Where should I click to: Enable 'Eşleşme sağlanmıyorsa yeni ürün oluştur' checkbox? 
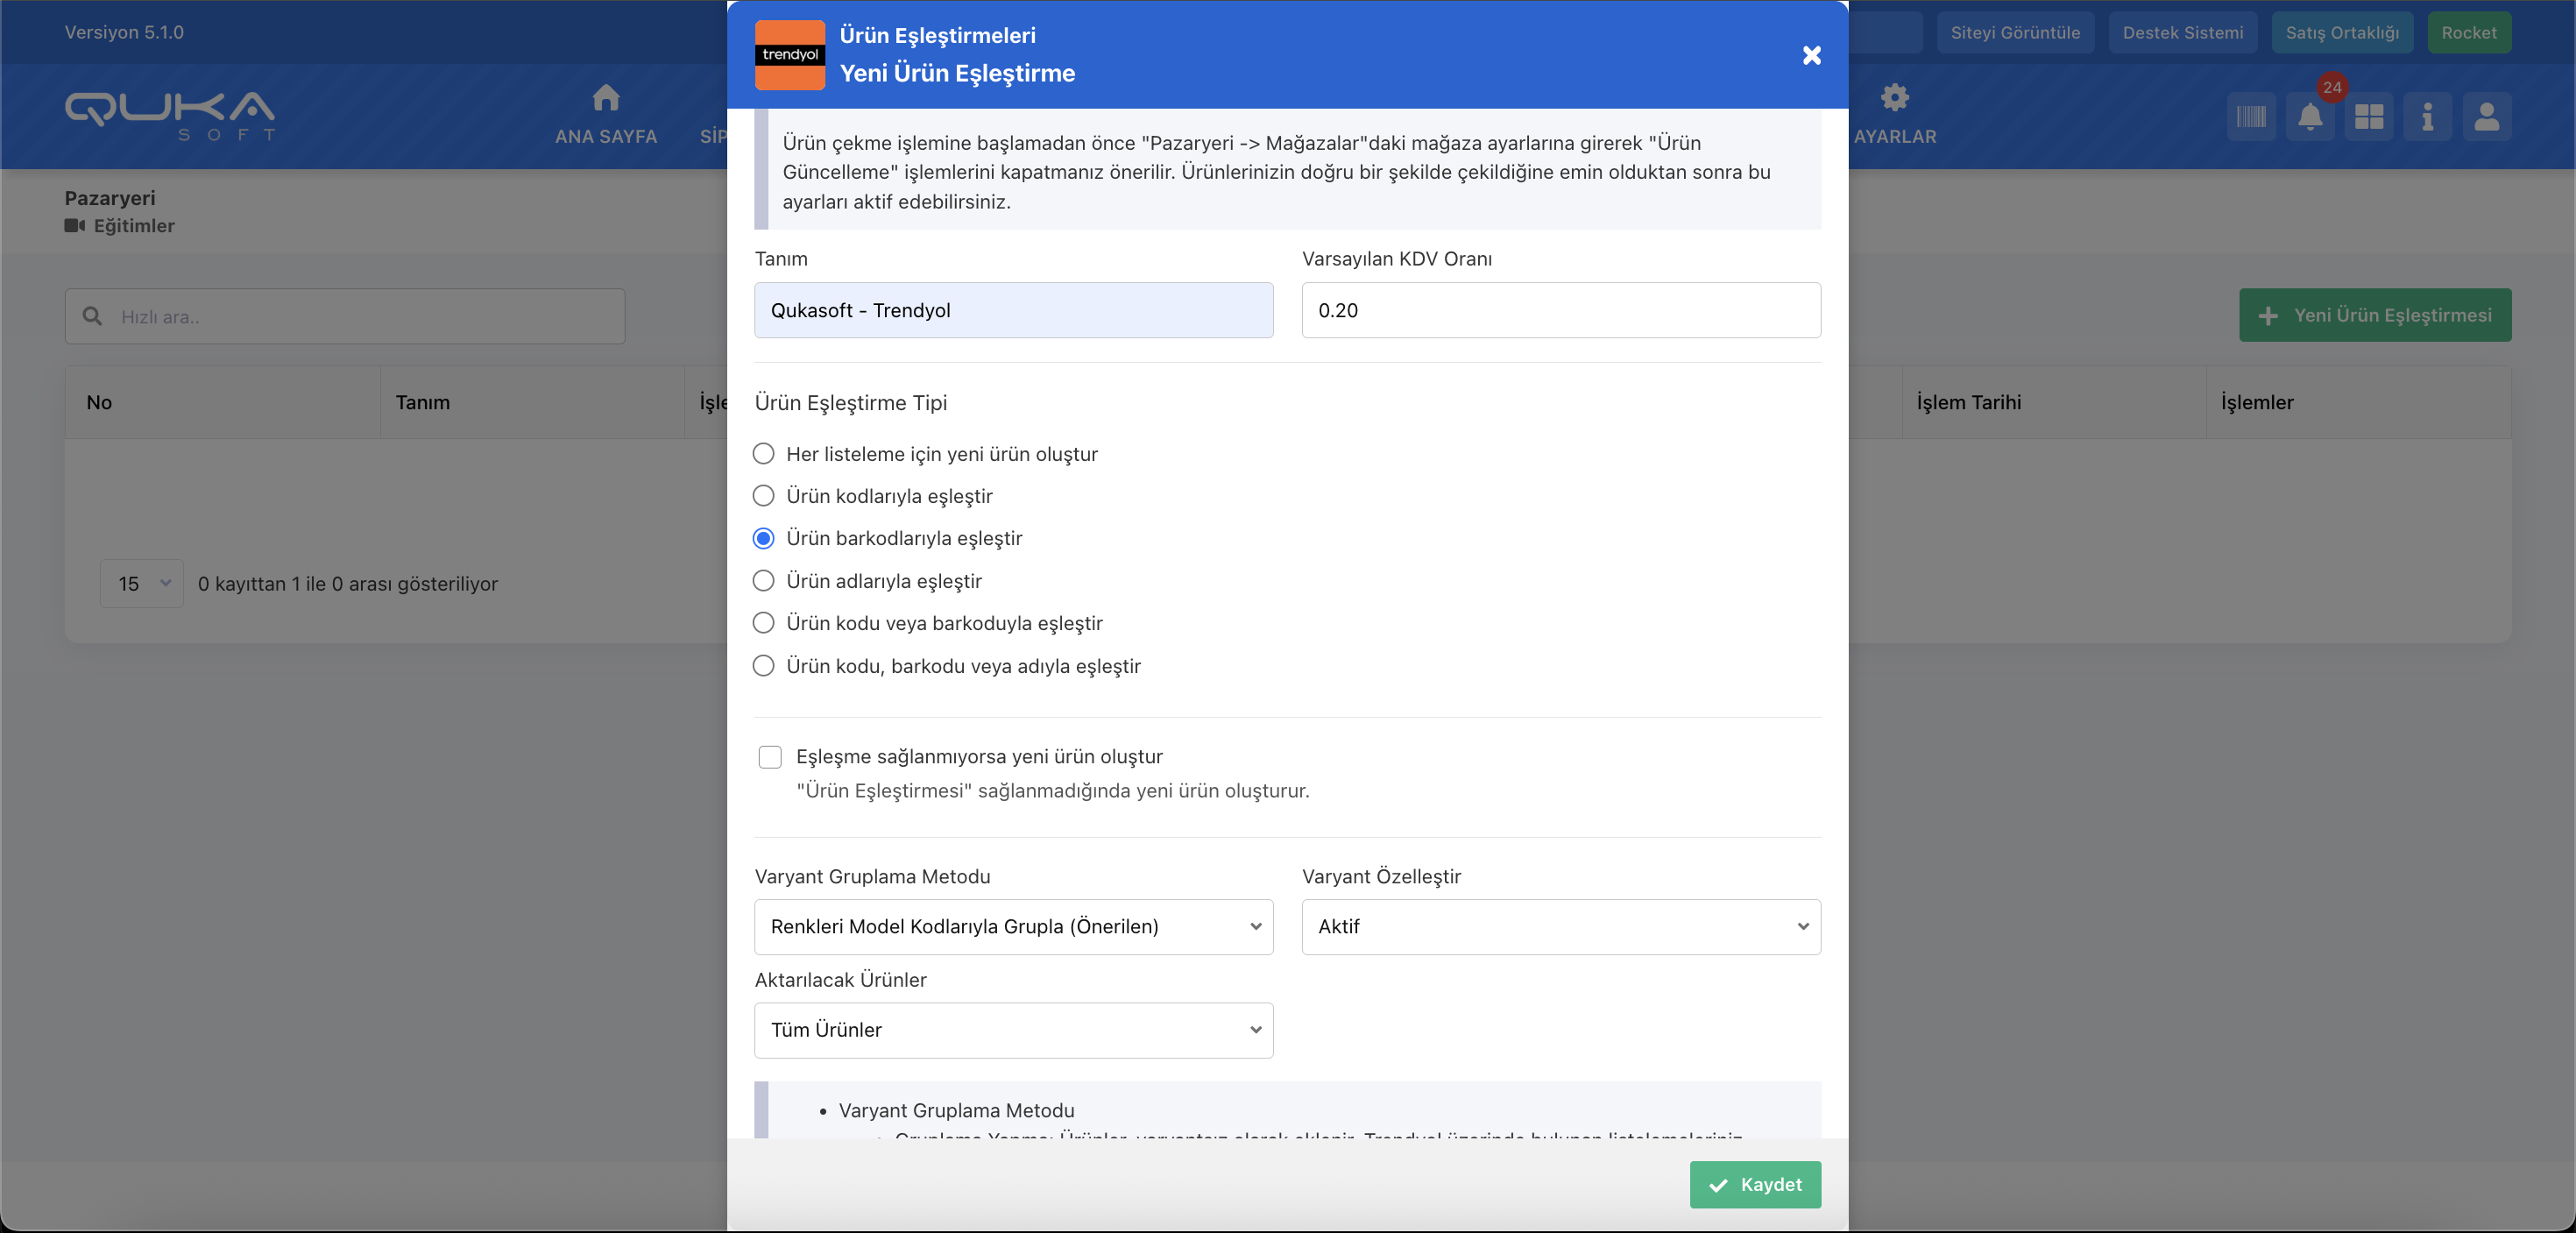[770, 757]
